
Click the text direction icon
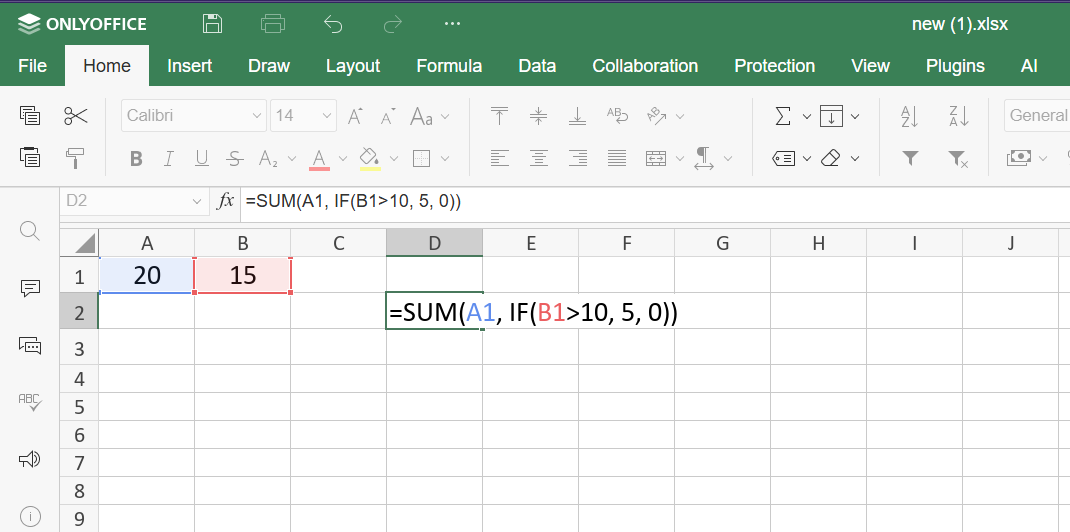click(704, 159)
